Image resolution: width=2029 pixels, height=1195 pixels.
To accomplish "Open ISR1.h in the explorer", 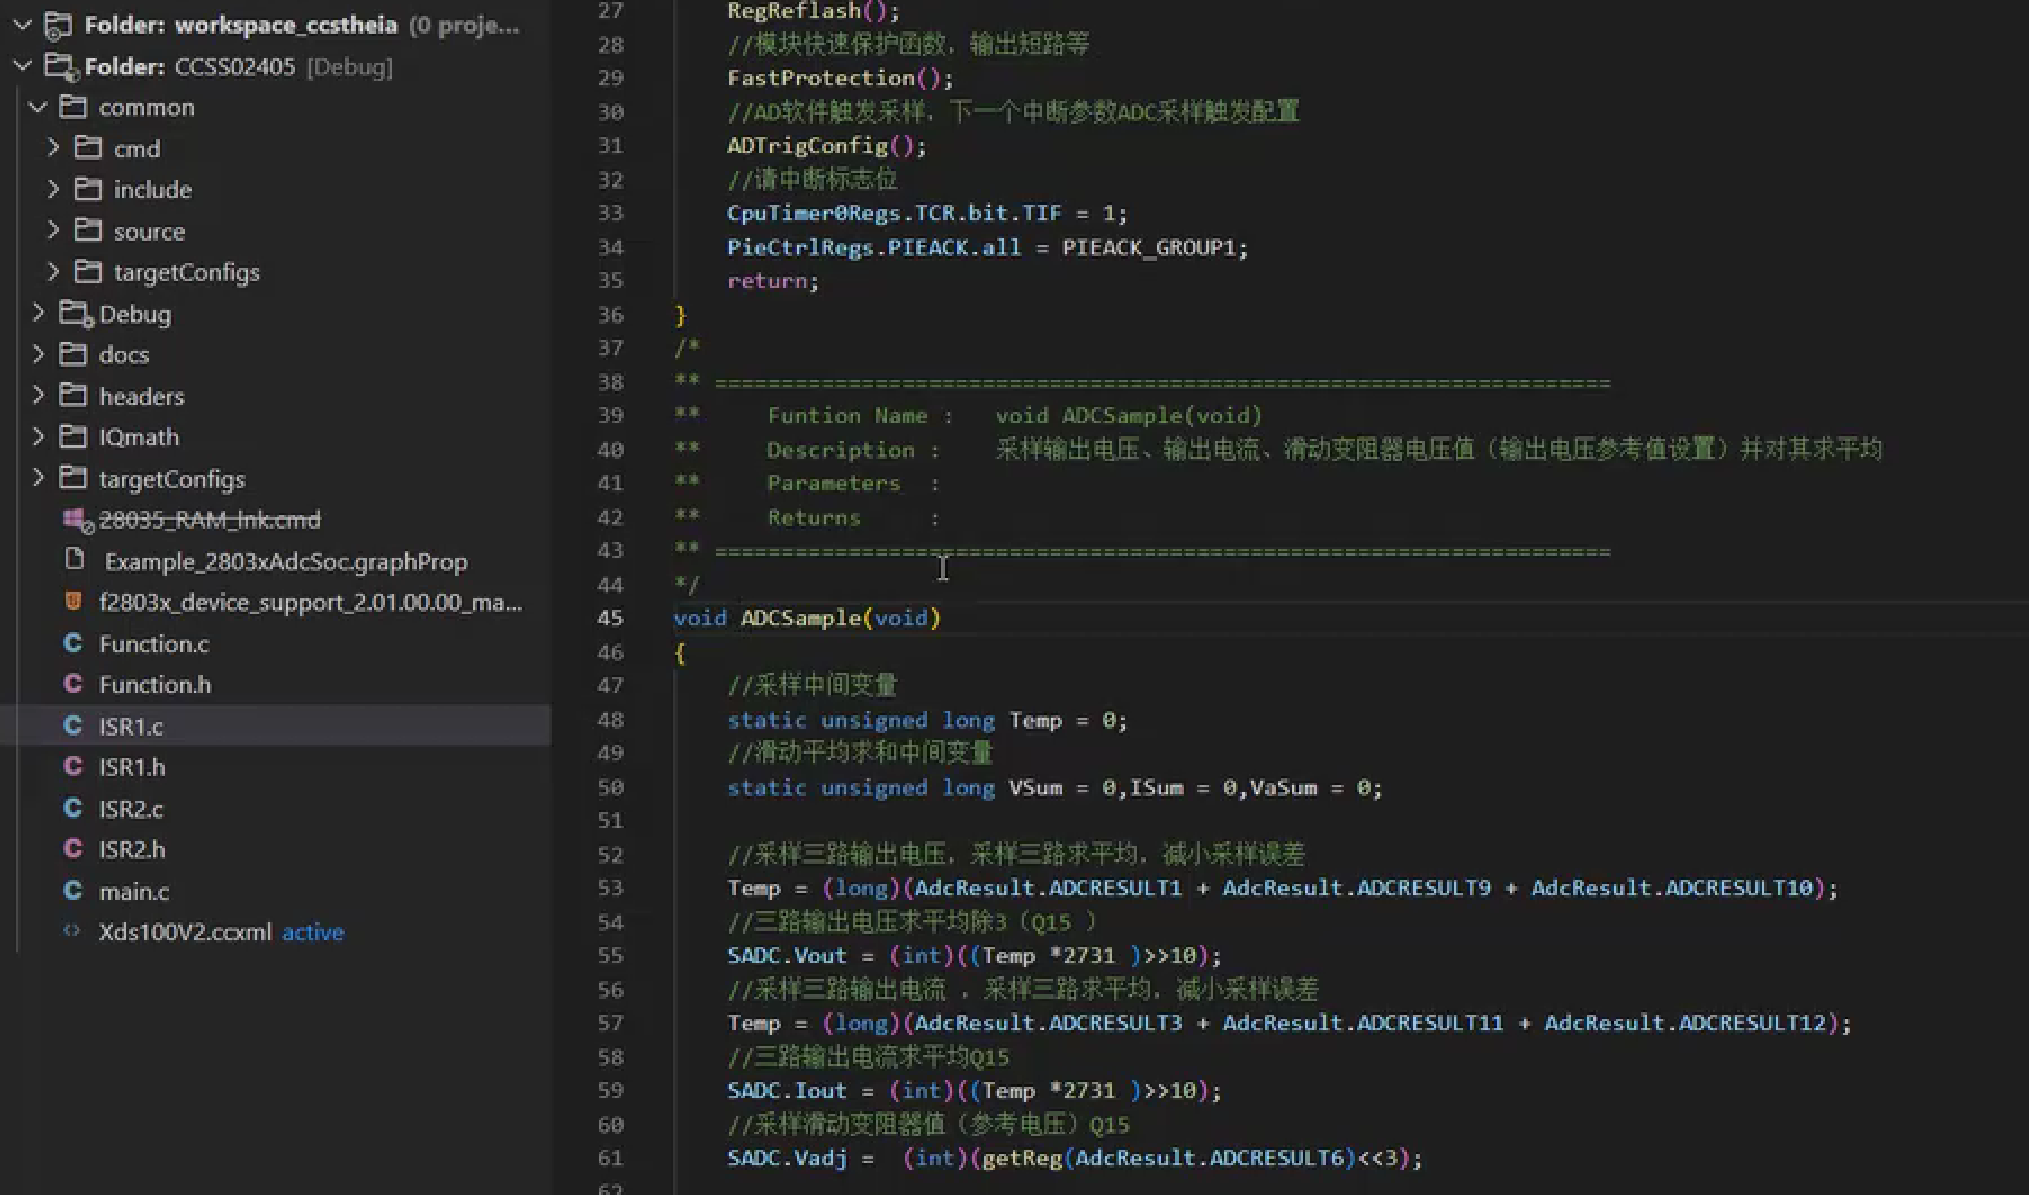I will pyautogui.click(x=132, y=767).
